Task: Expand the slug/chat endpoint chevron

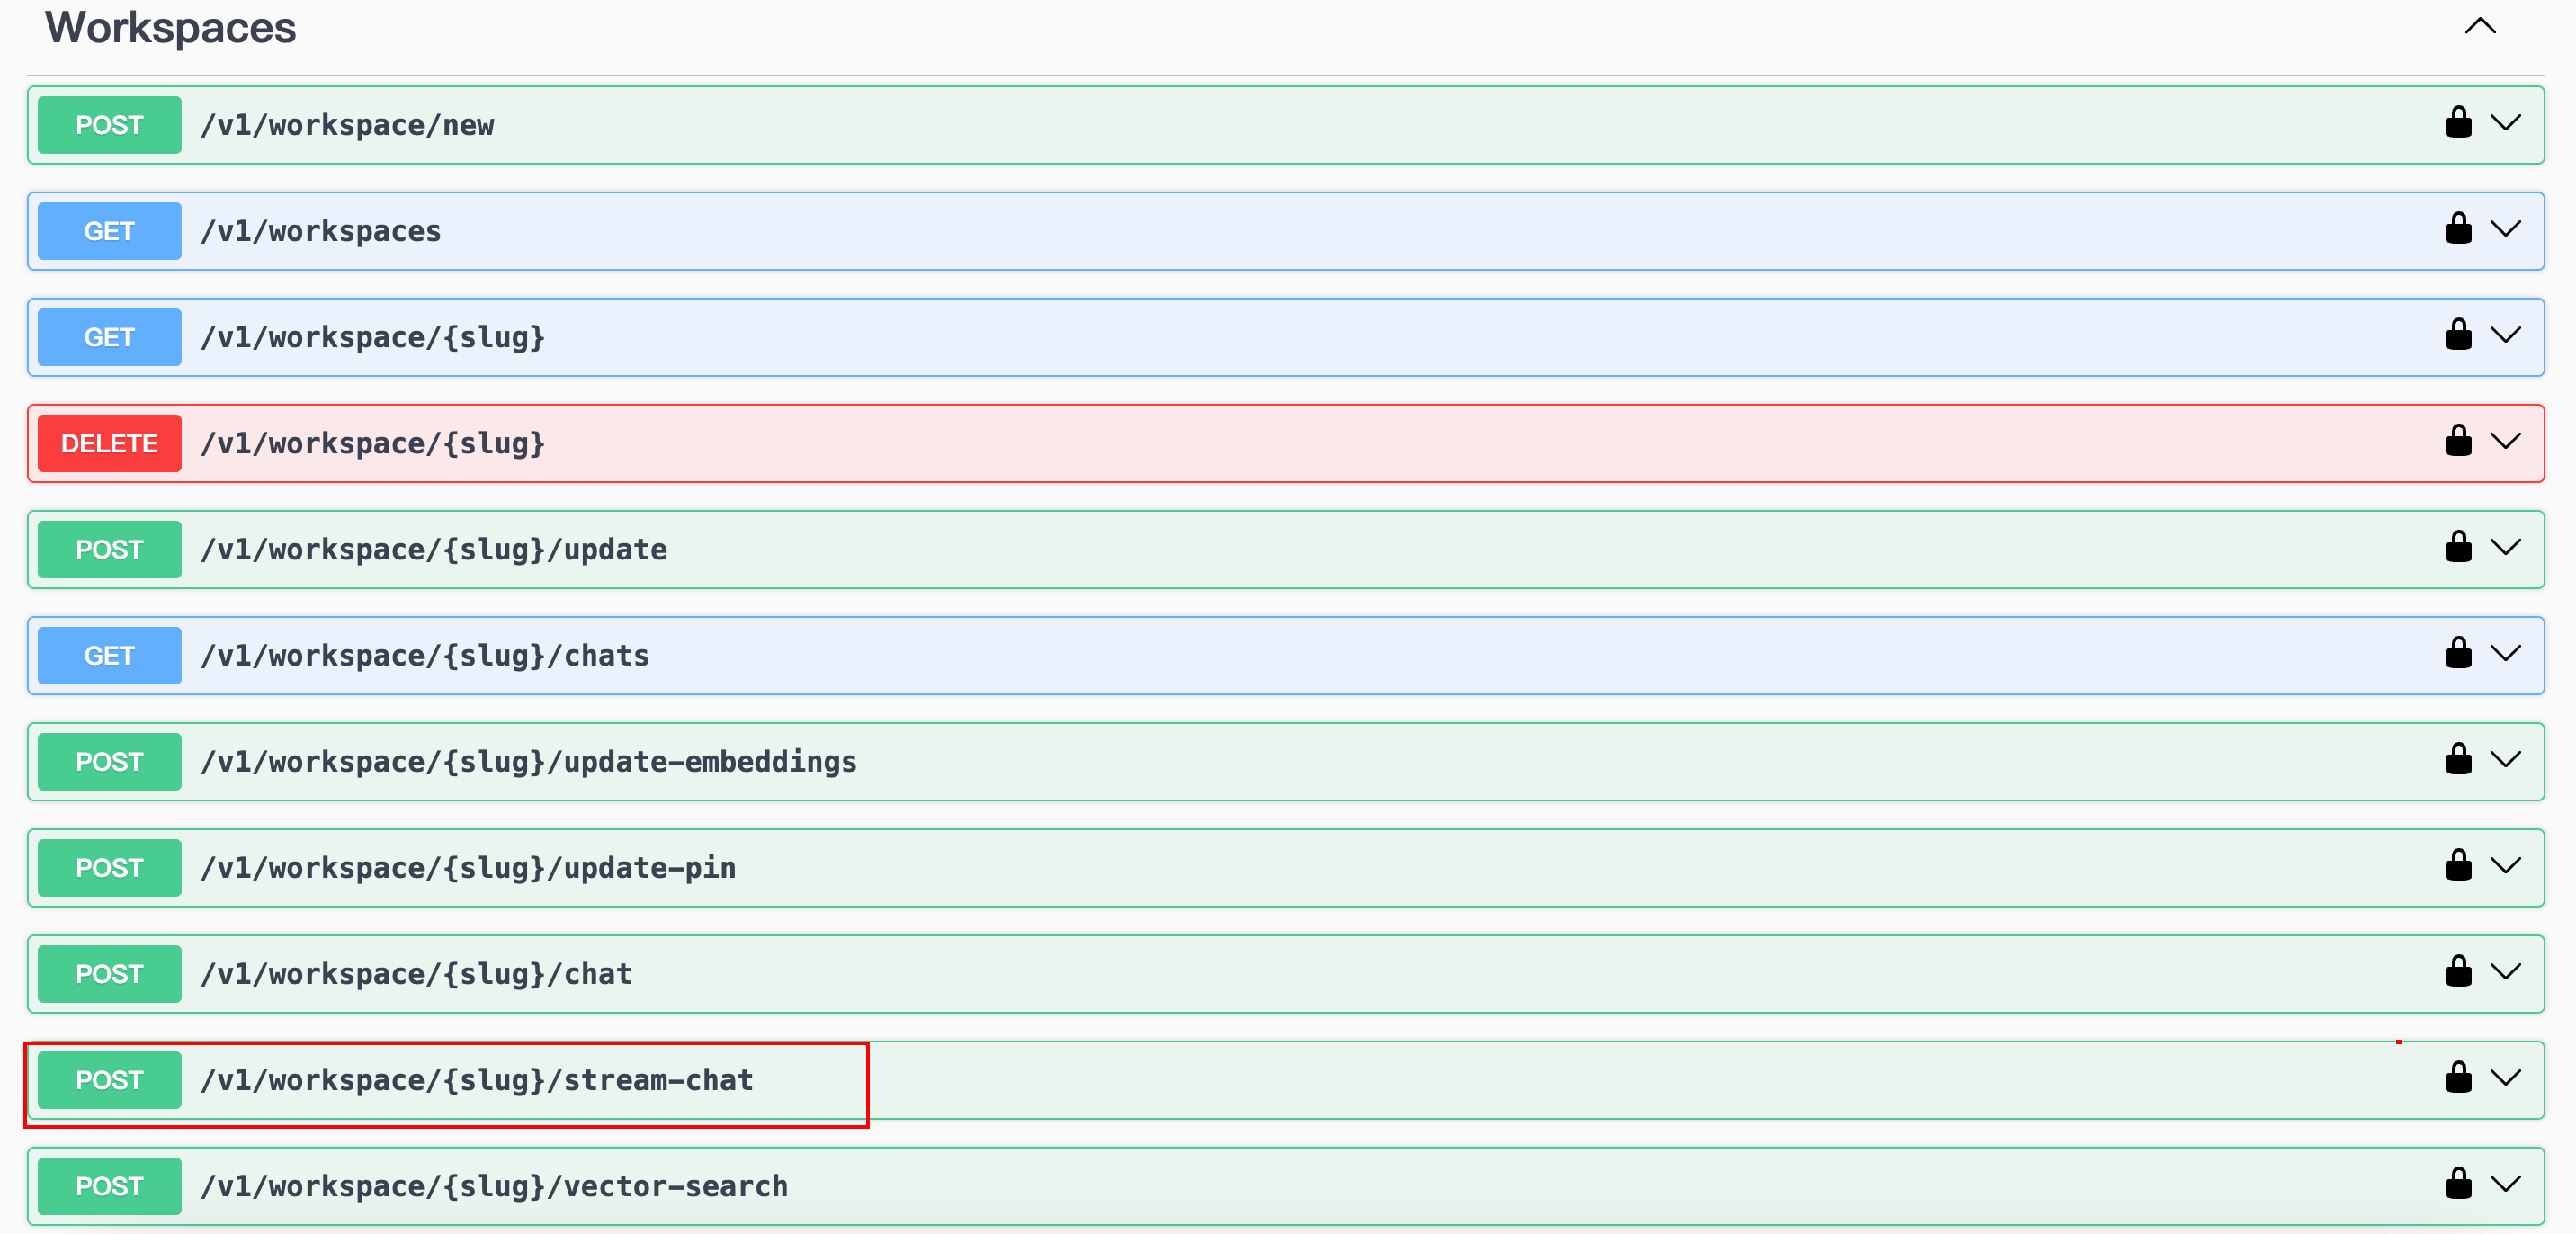Action: click(2505, 972)
